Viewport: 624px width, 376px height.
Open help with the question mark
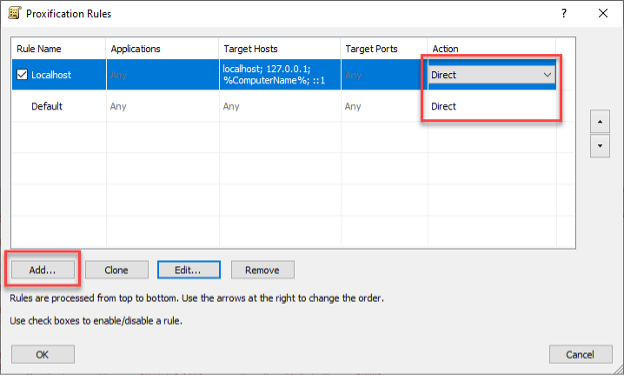click(x=564, y=13)
